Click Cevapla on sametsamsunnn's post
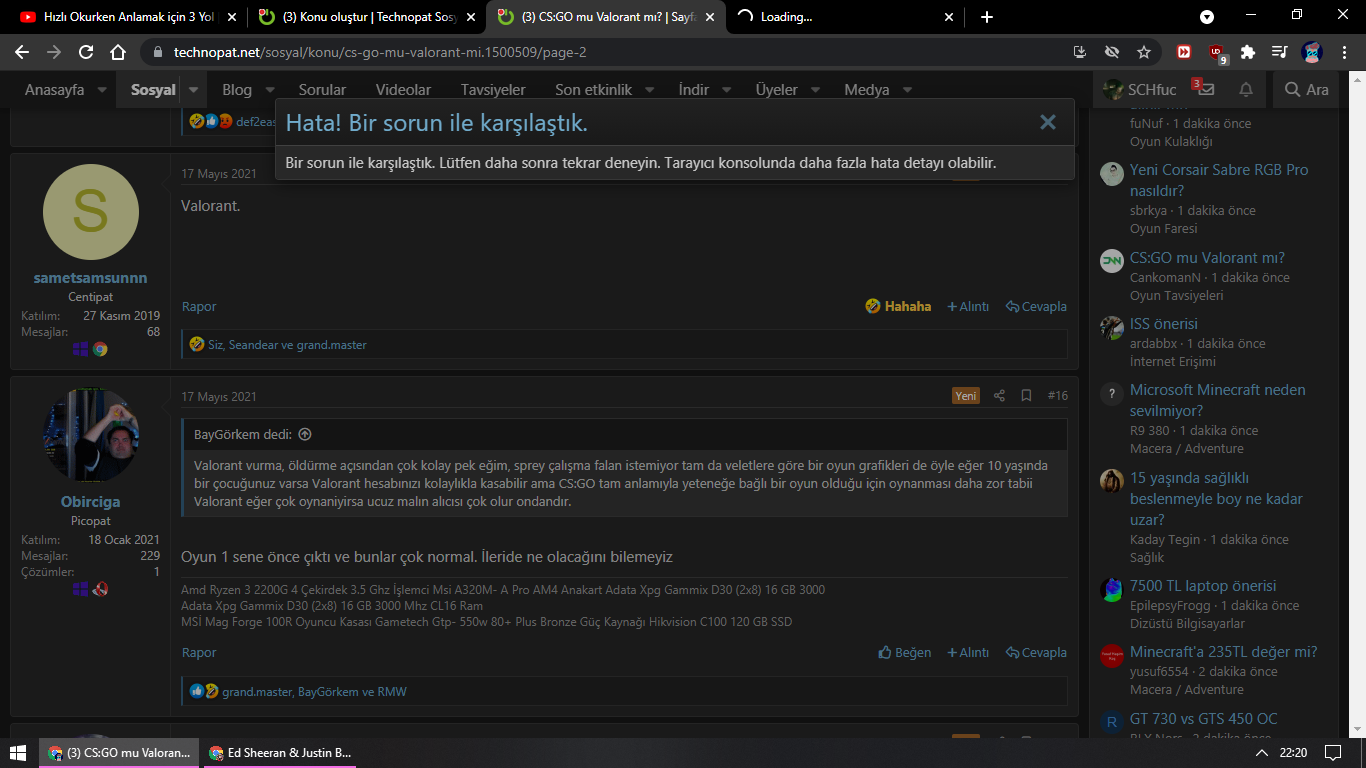Image resolution: width=1366 pixels, height=768 pixels. click(1036, 306)
